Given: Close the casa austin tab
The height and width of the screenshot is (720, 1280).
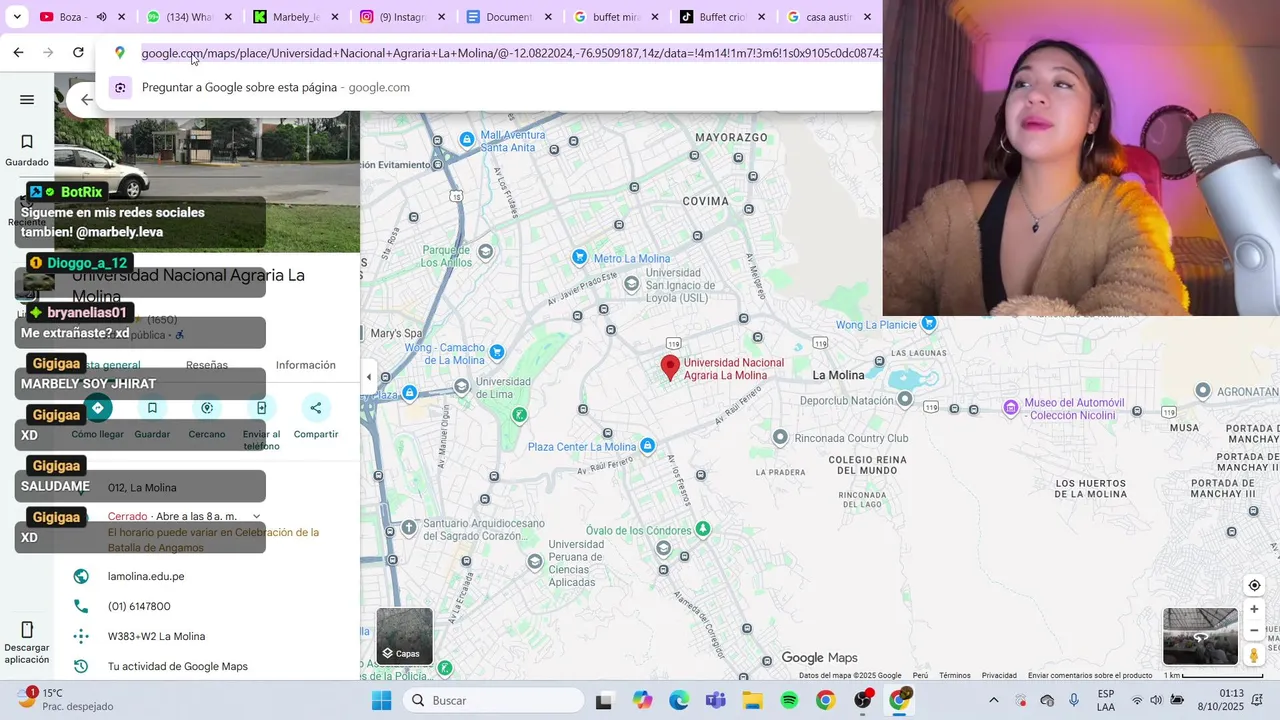Looking at the screenshot, I should [x=867, y=17].
